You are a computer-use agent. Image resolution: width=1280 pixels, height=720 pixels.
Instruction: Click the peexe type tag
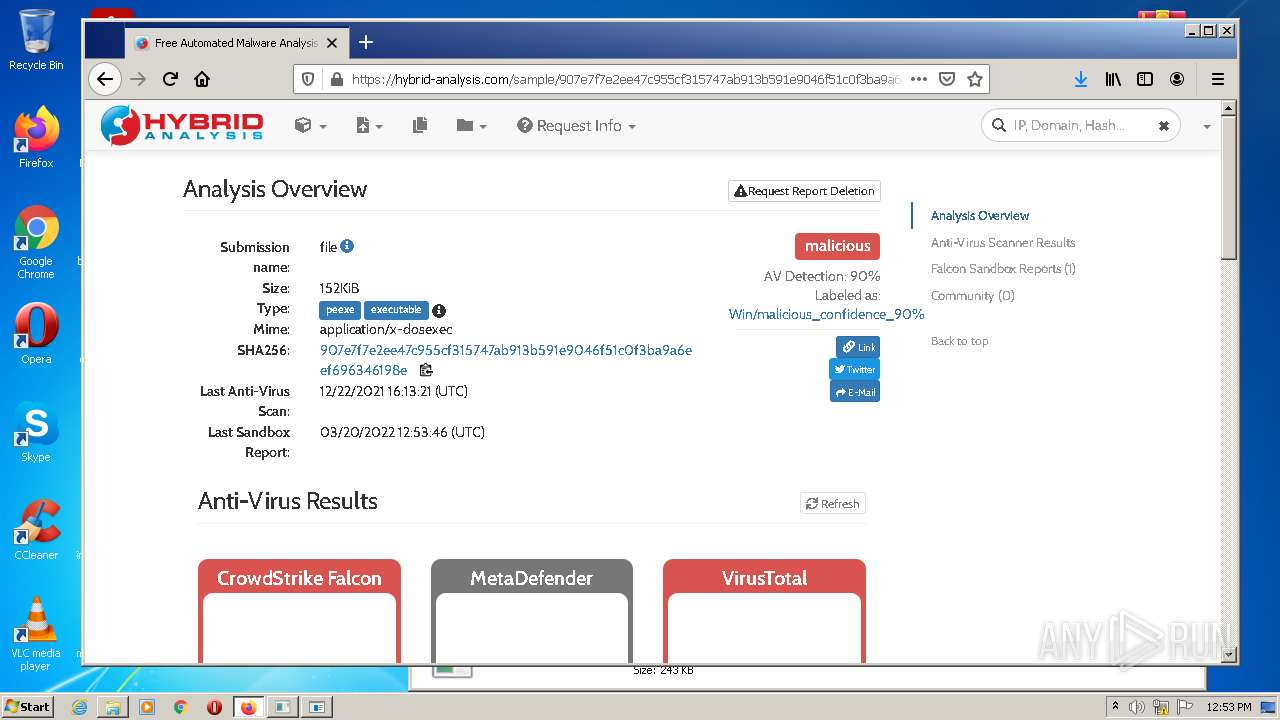click(x=340, y=310)
